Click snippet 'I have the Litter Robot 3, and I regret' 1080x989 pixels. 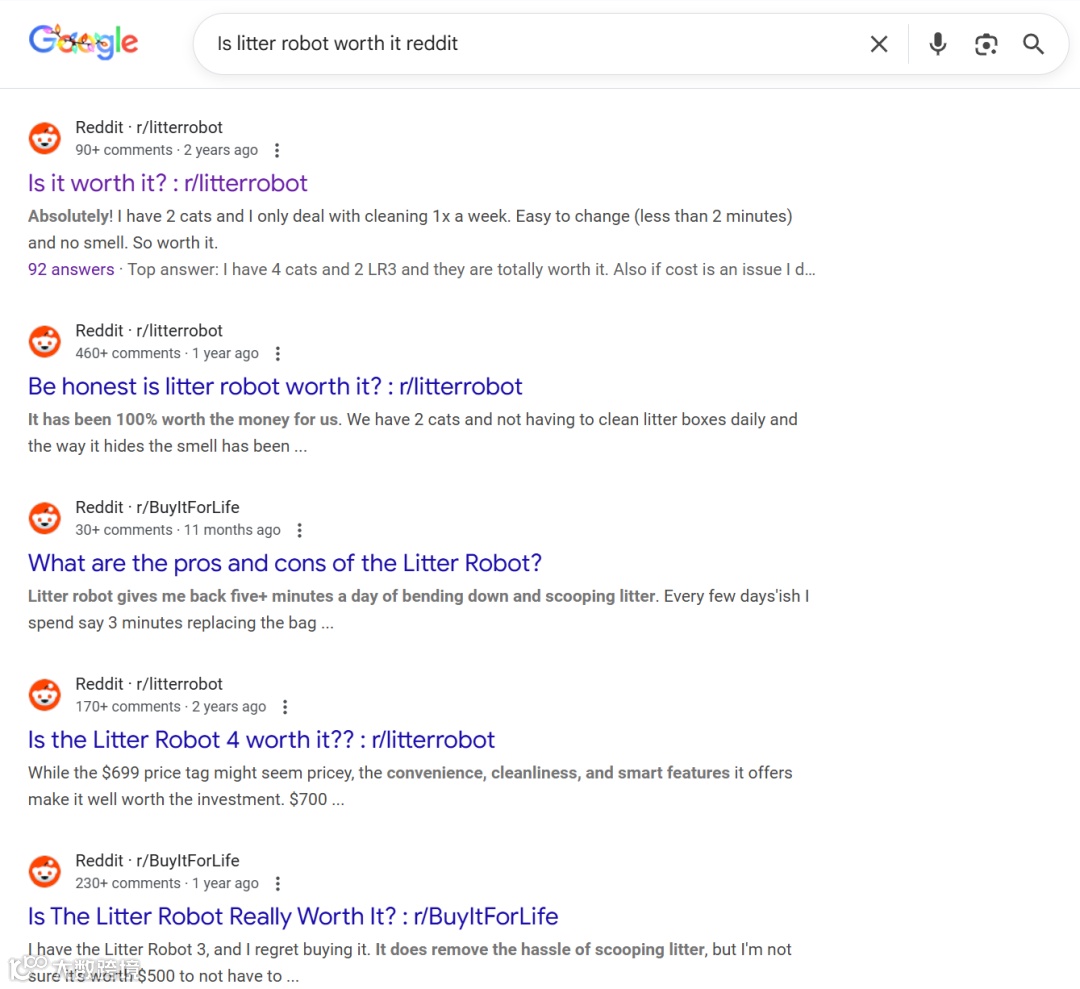[x=409, y=963]
